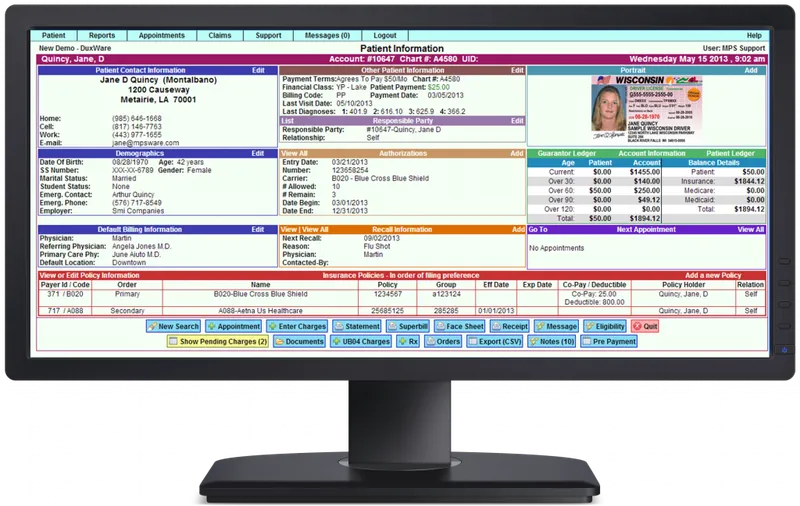Click the red Quit button
The height and width of the screenshot is (506, 800).
pyautogui.click(x=645, y=326)
